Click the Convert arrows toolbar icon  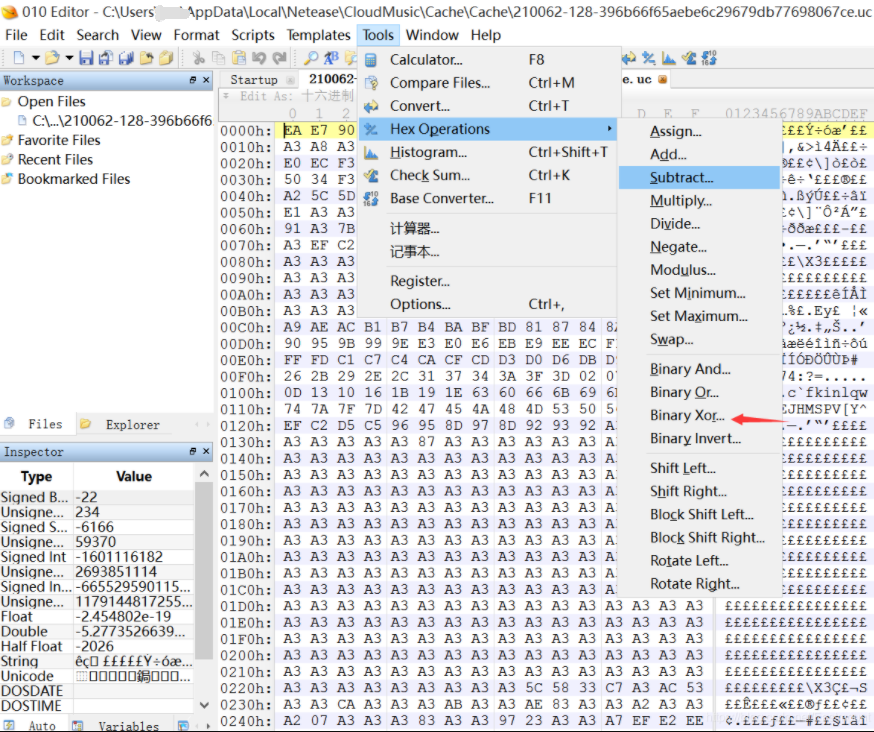tap(629, 58)
